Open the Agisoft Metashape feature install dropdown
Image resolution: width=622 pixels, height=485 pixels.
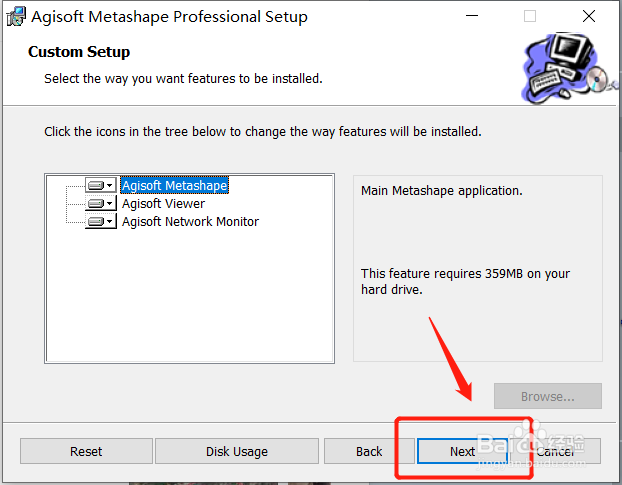pyautogui.click(x=101, y=185)
